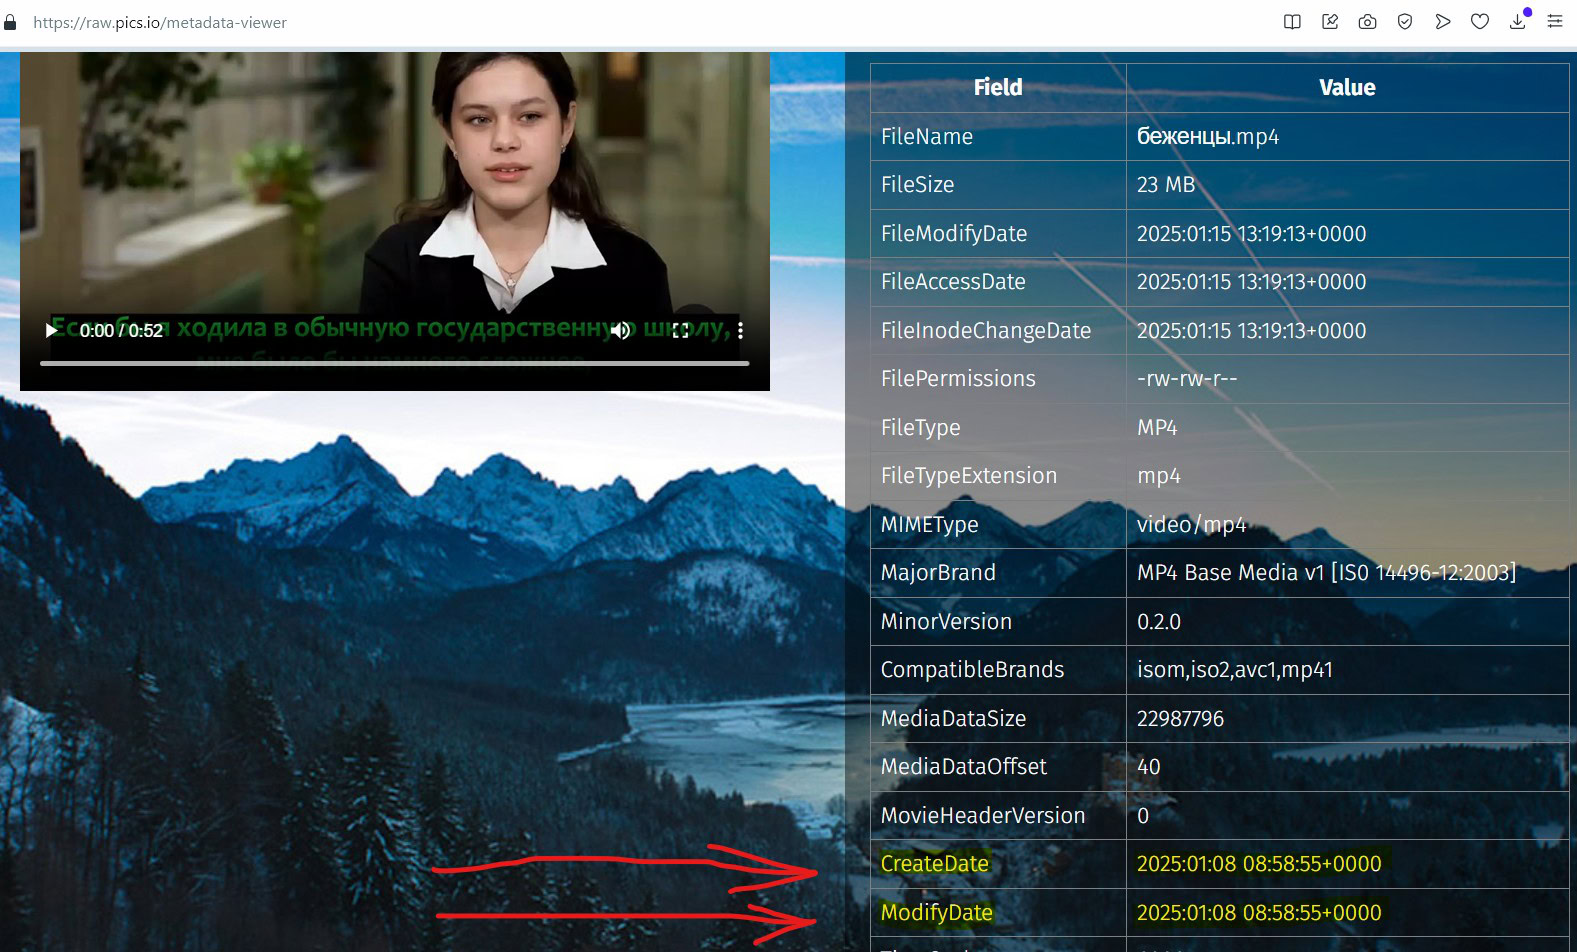Play the video
The image size is (1577, 952).
(x=51, y=330)
